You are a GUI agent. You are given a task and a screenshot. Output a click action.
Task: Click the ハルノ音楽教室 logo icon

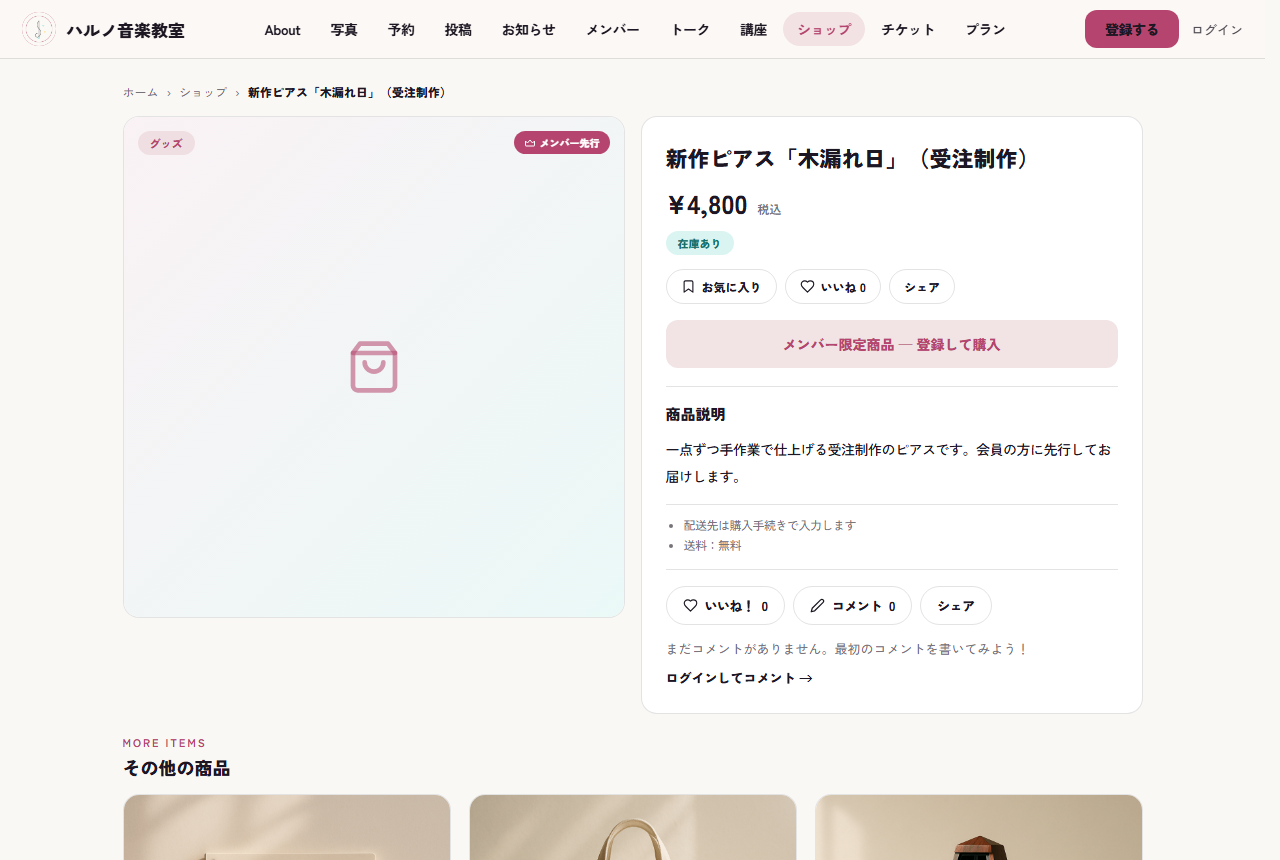pos(39,29)
